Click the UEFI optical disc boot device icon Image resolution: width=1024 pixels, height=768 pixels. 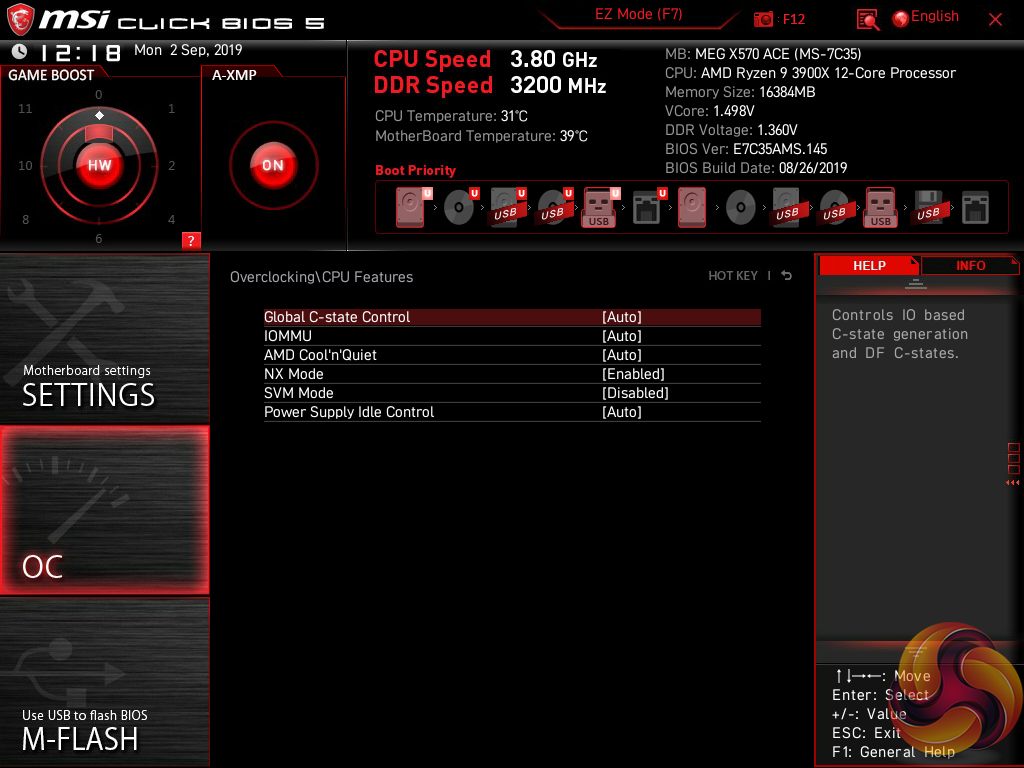[x=460, y=208]
